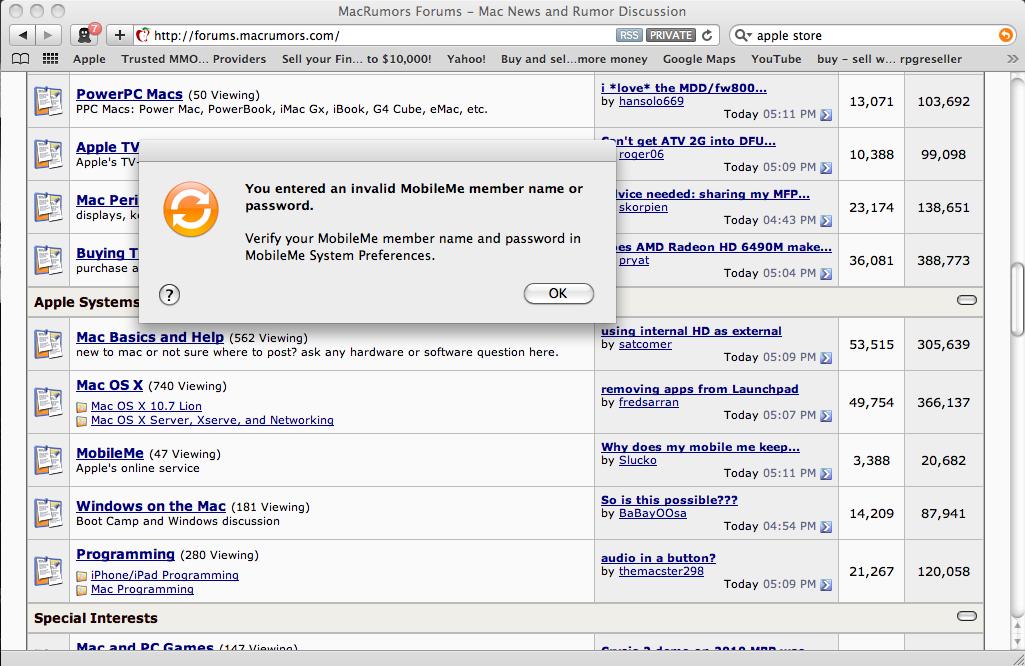Click the vertical scrollbar thumb
The image size is (1025, 666).
1017,299
